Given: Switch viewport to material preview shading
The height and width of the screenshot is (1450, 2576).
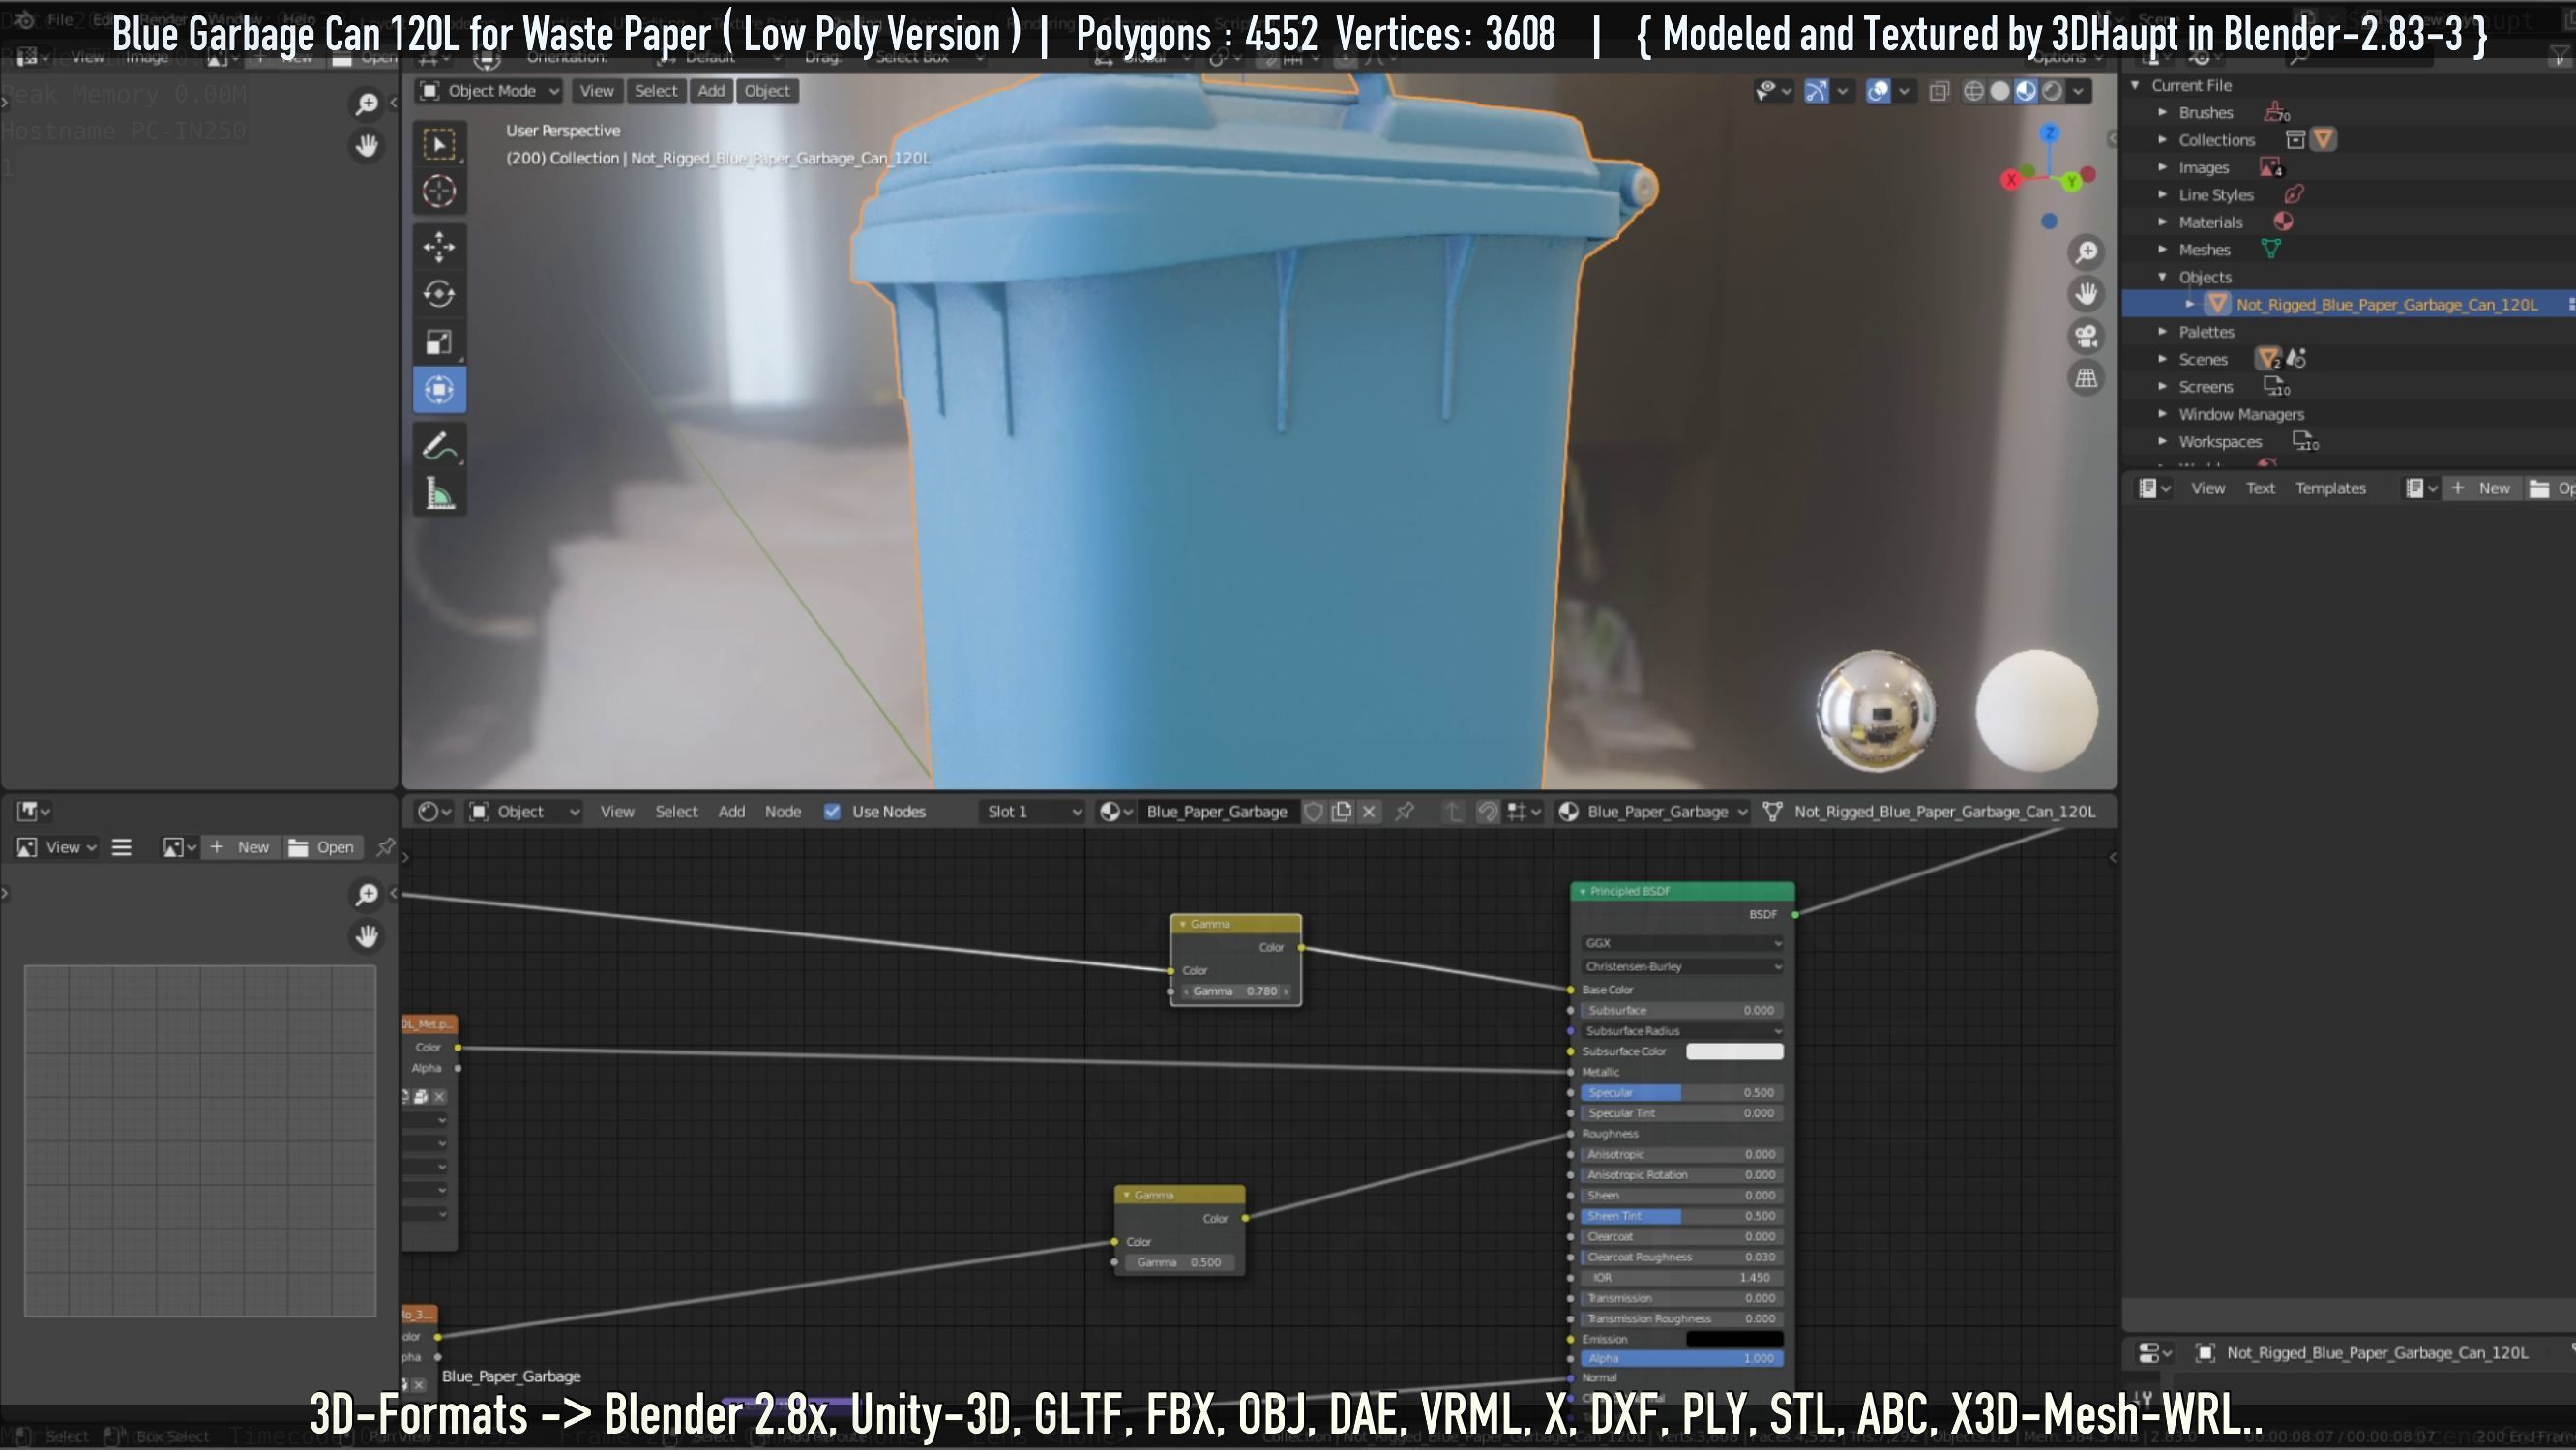Looking at the screenshot, I should click(x=2026, y=91).
